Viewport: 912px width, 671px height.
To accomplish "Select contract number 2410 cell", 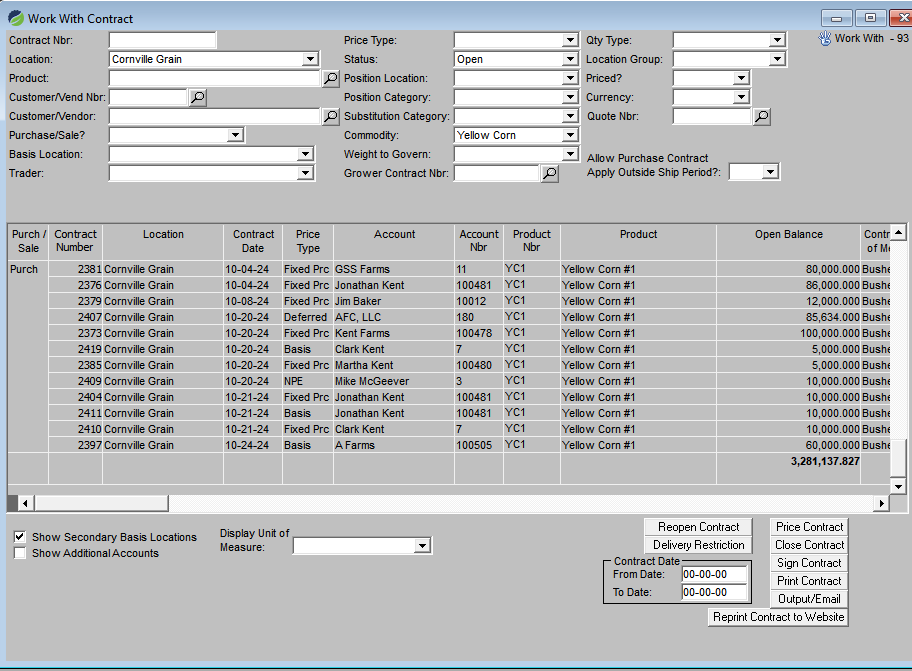I will (x=76, y=429).
